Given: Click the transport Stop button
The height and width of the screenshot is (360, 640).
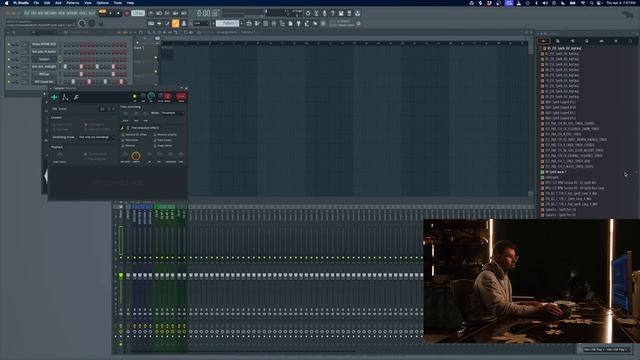Looking at the screenshot, I should 118,13.
